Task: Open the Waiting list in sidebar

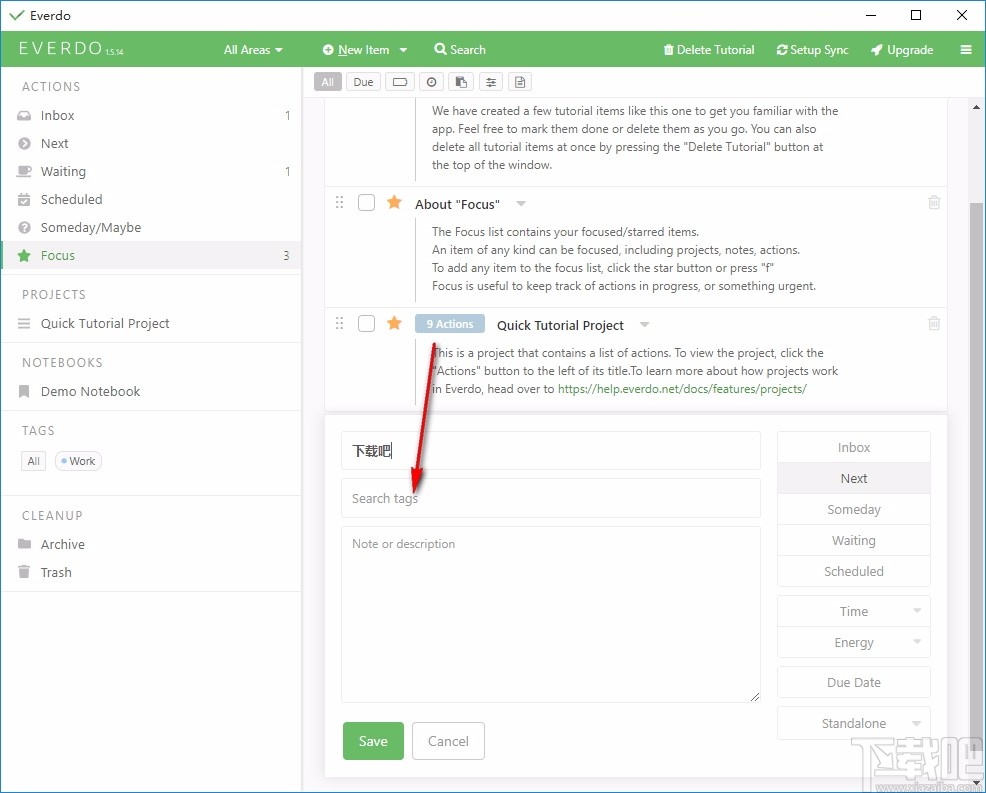Action: coord(151,171)
